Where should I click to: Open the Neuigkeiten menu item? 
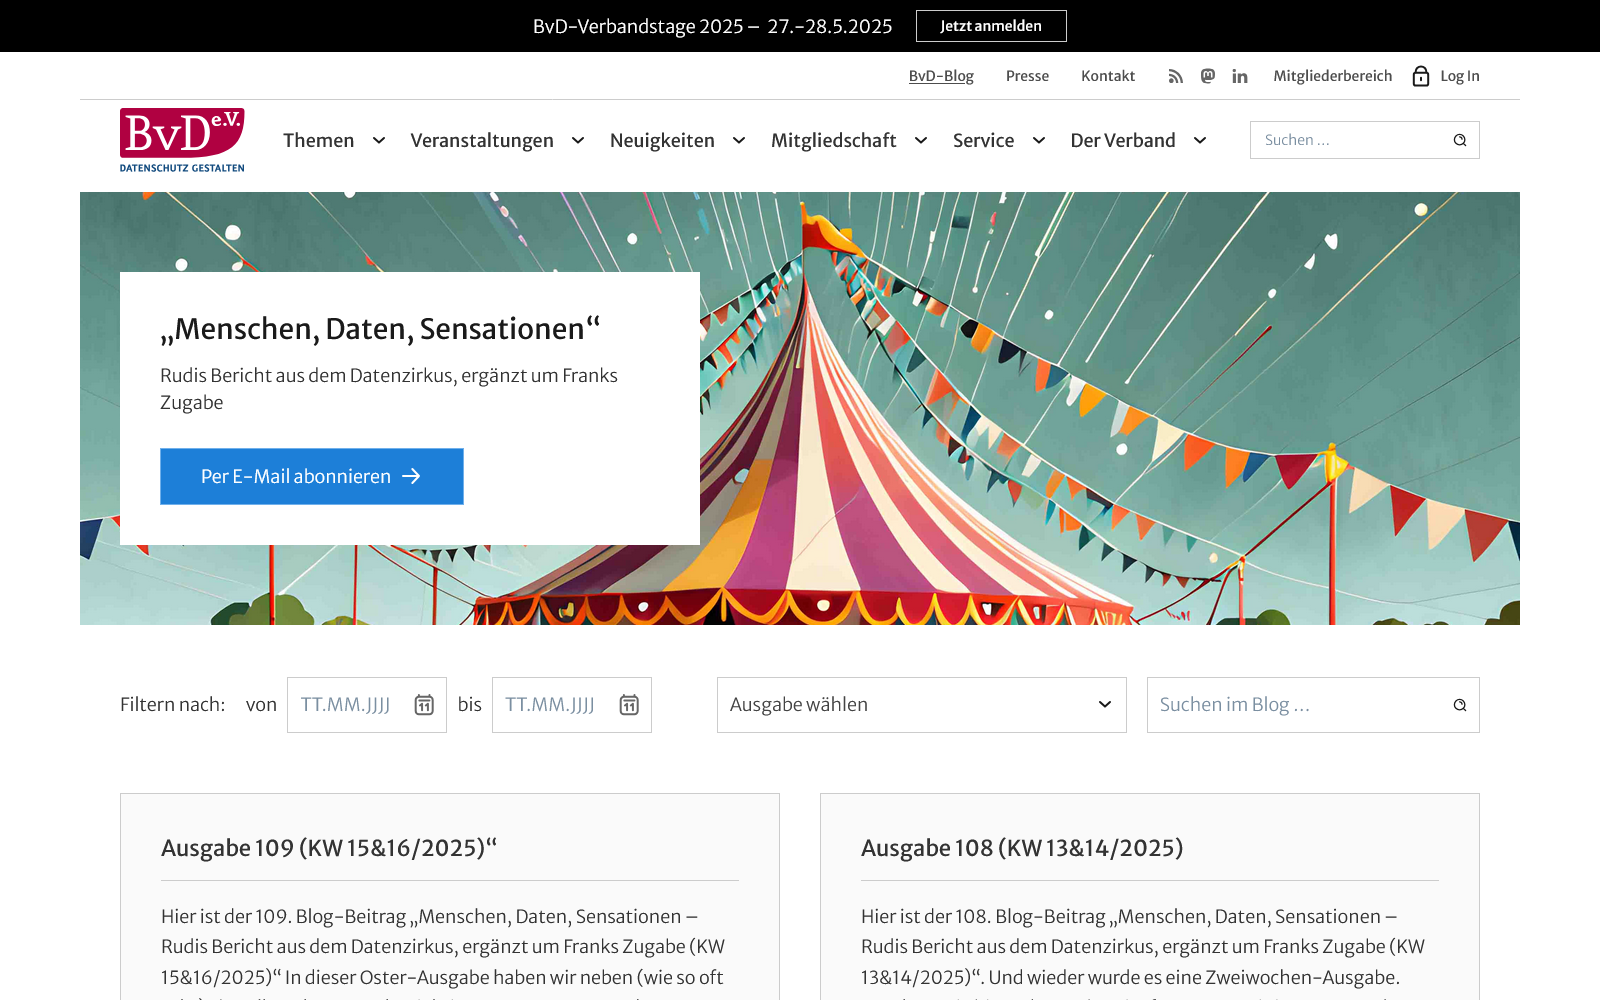pos(662,141)
